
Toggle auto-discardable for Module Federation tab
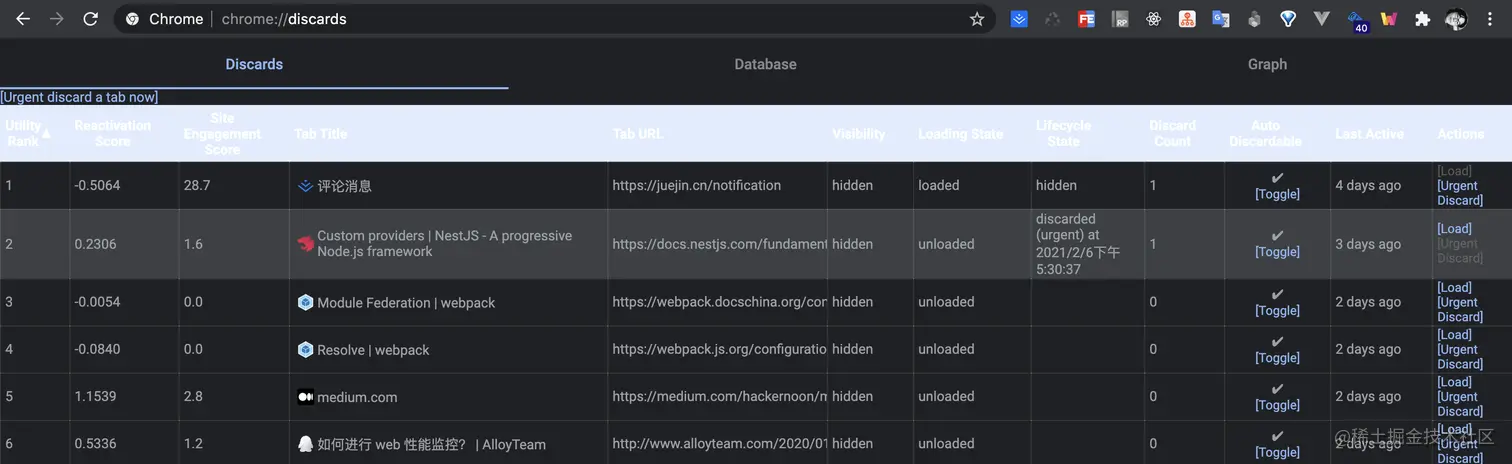tap(1277, 310)
